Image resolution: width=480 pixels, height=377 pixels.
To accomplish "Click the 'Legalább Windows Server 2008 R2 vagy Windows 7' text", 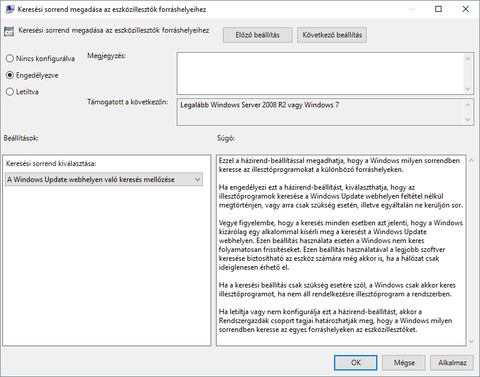I will click(x=260, y=105).
